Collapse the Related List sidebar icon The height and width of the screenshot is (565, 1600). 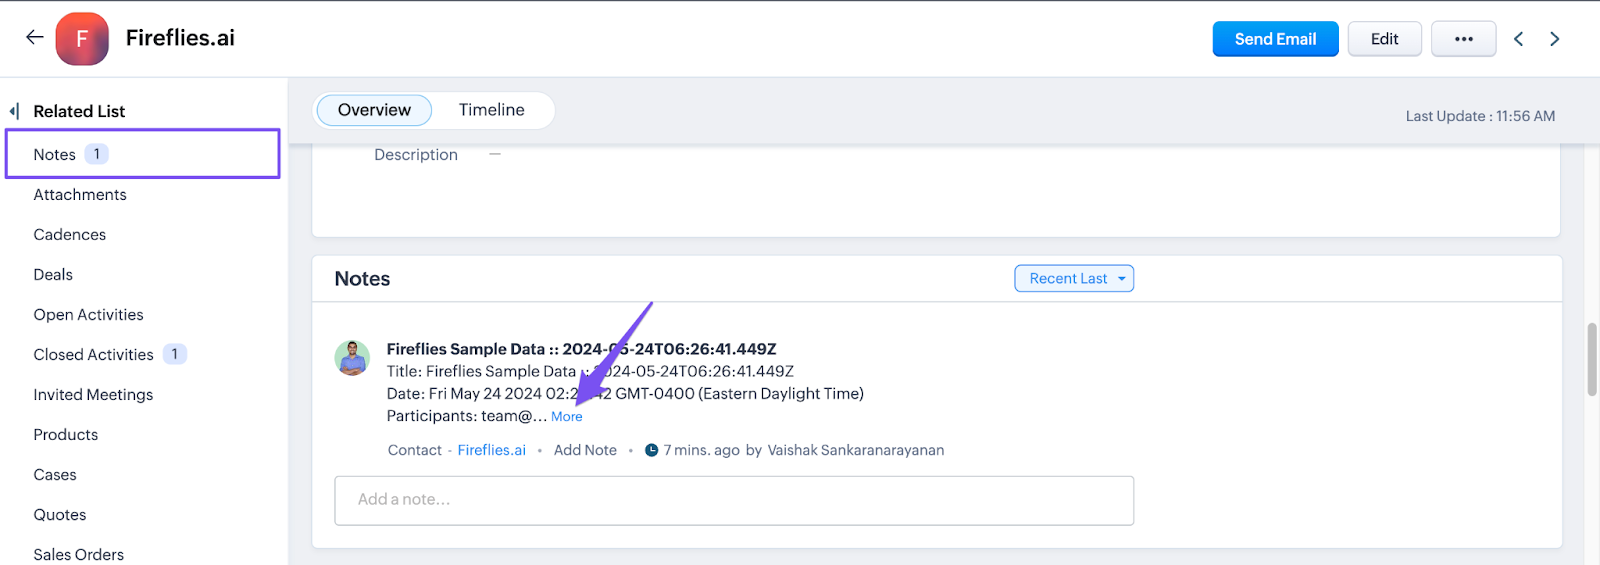[15, 111]
